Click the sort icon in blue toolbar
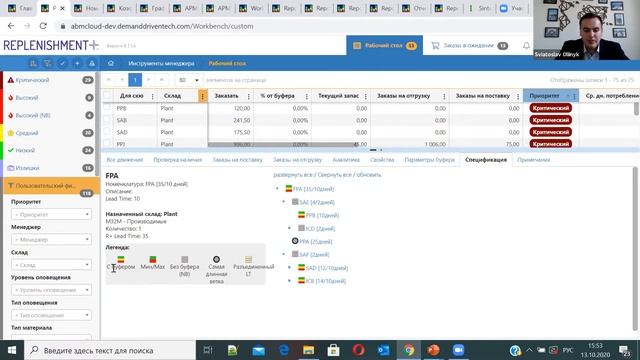 click(33, 64)
